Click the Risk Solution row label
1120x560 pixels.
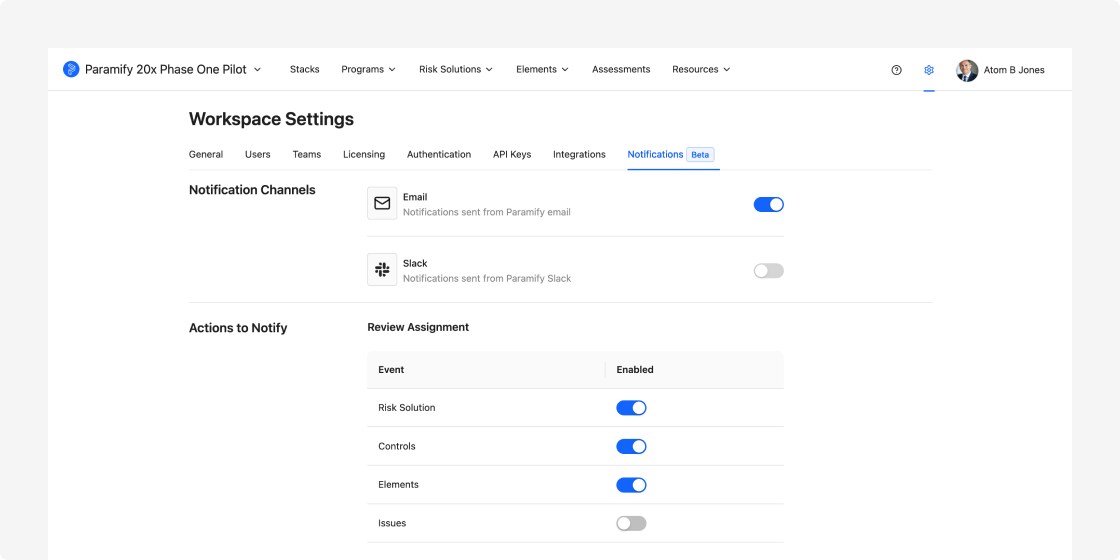click(x=406, y=408)
